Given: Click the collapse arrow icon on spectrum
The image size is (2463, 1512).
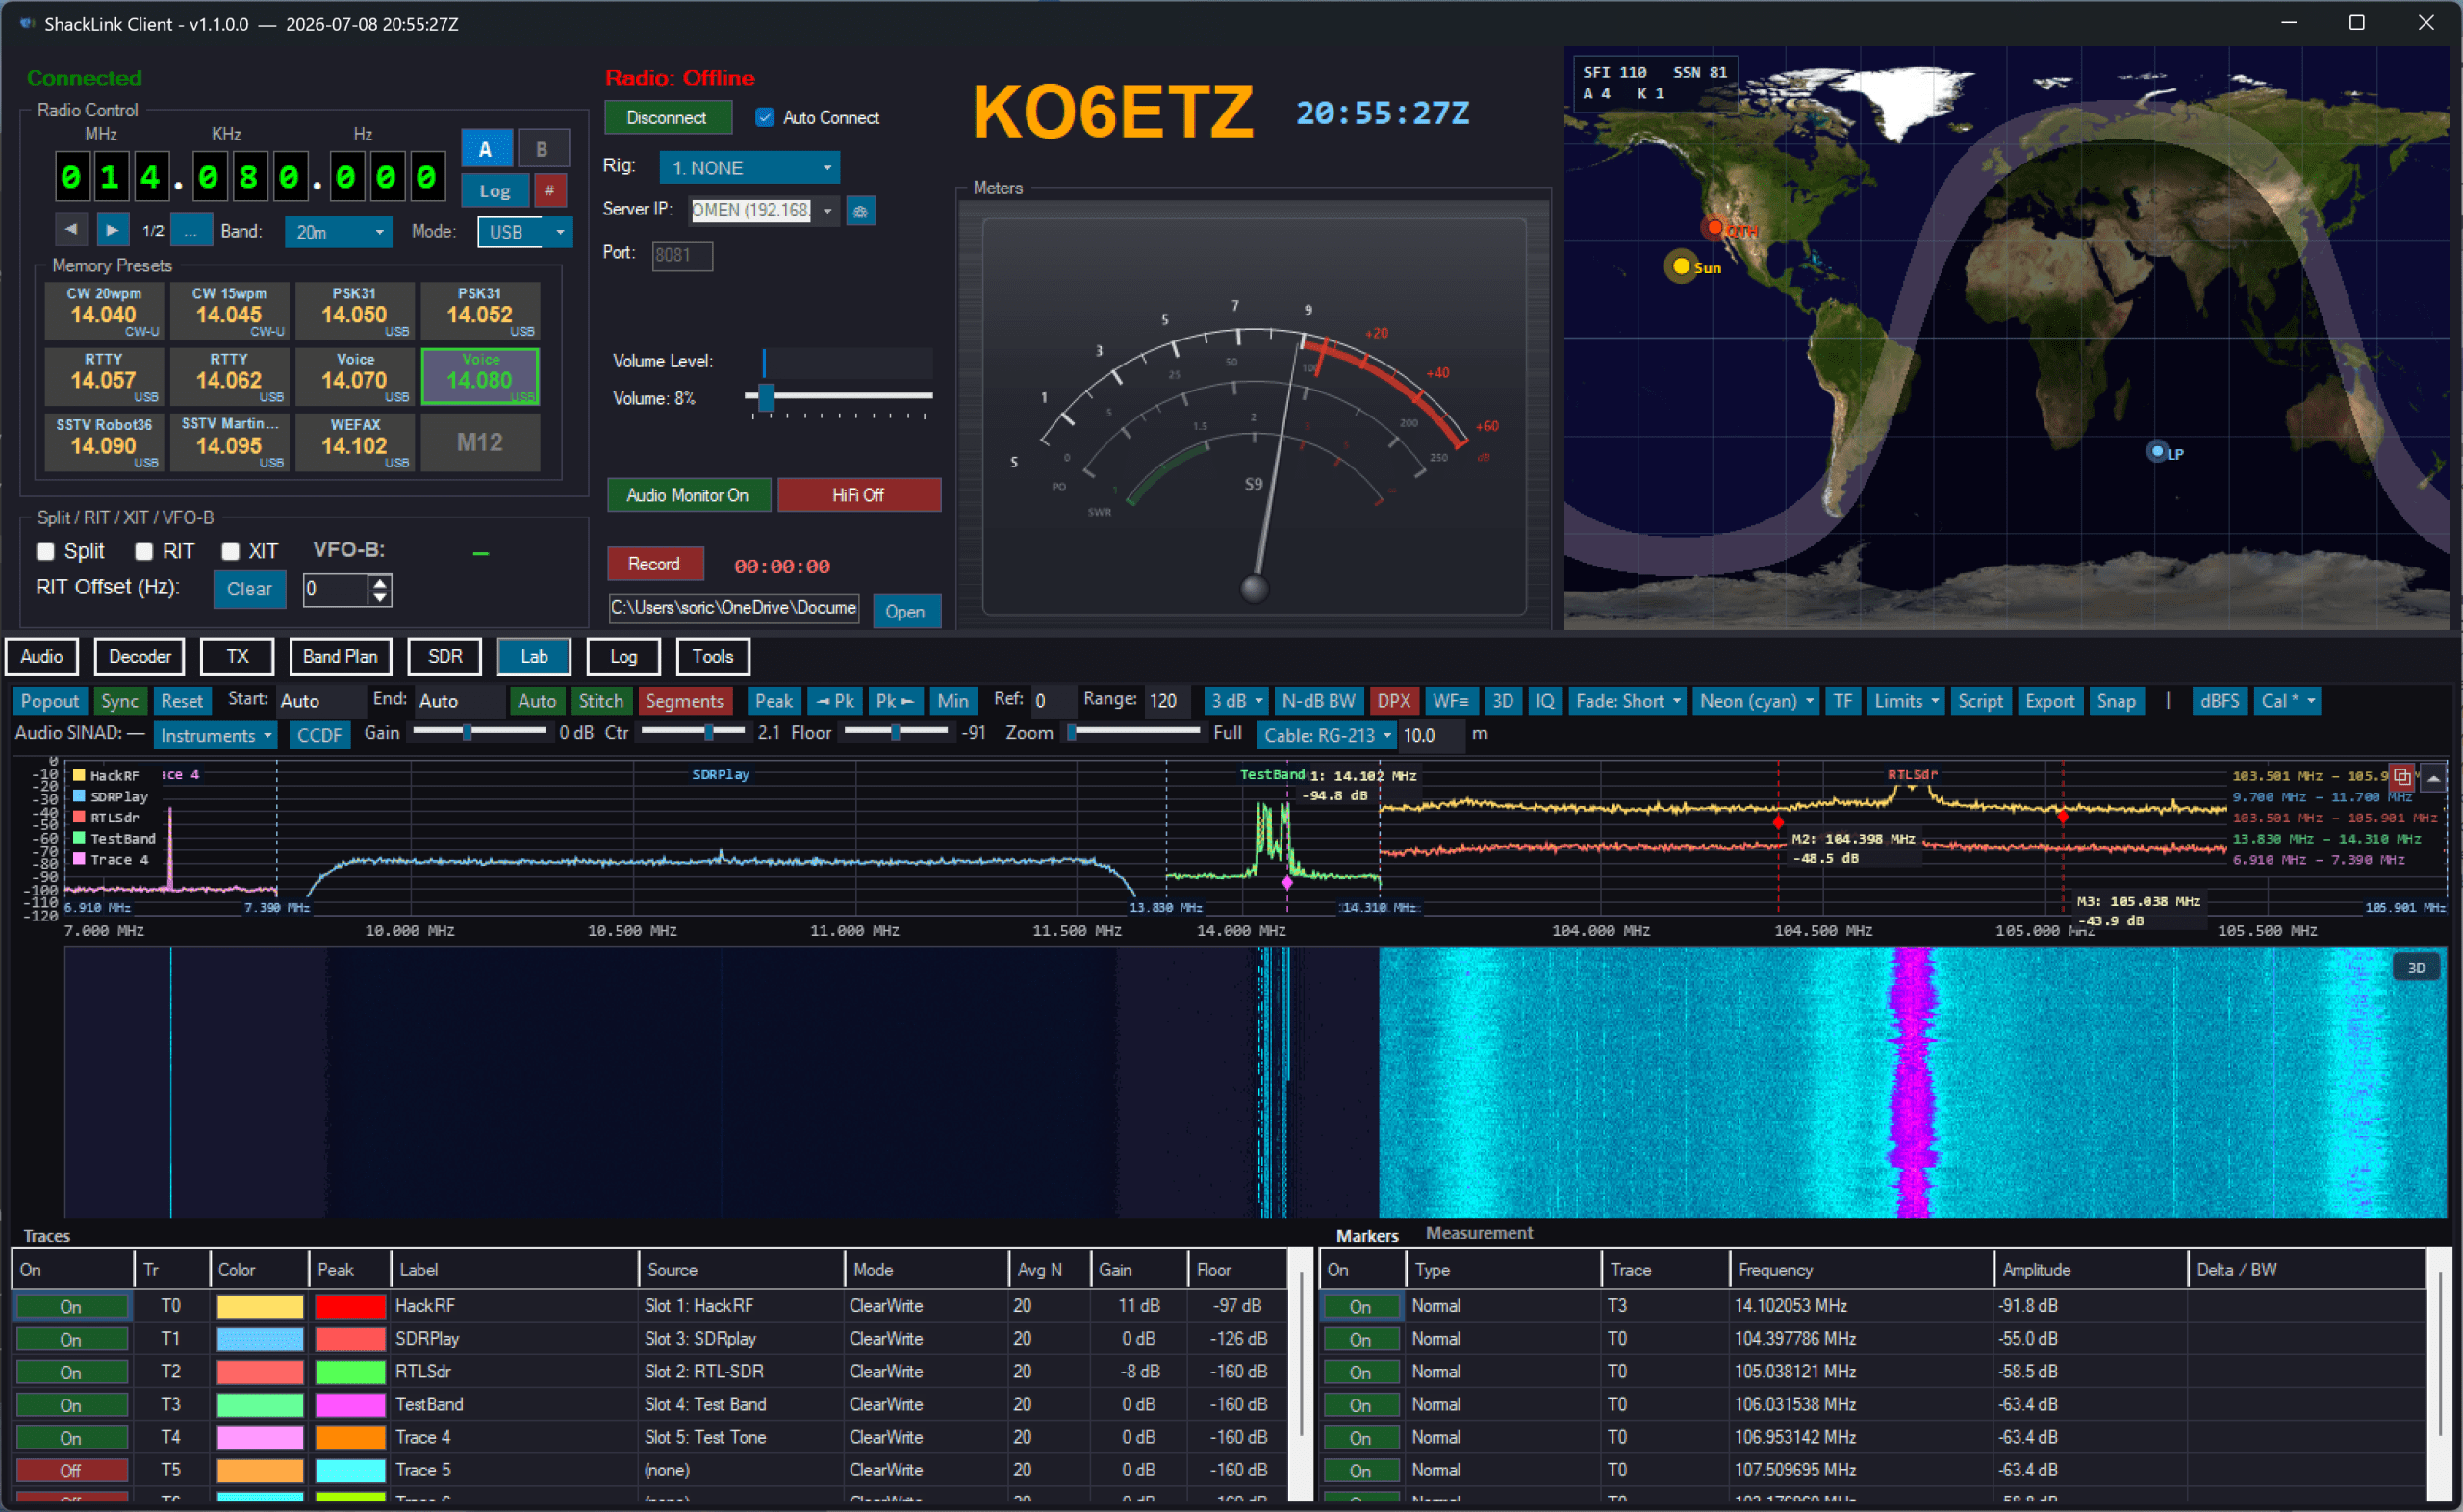Looking at the screenshot, I should 2433,777.
